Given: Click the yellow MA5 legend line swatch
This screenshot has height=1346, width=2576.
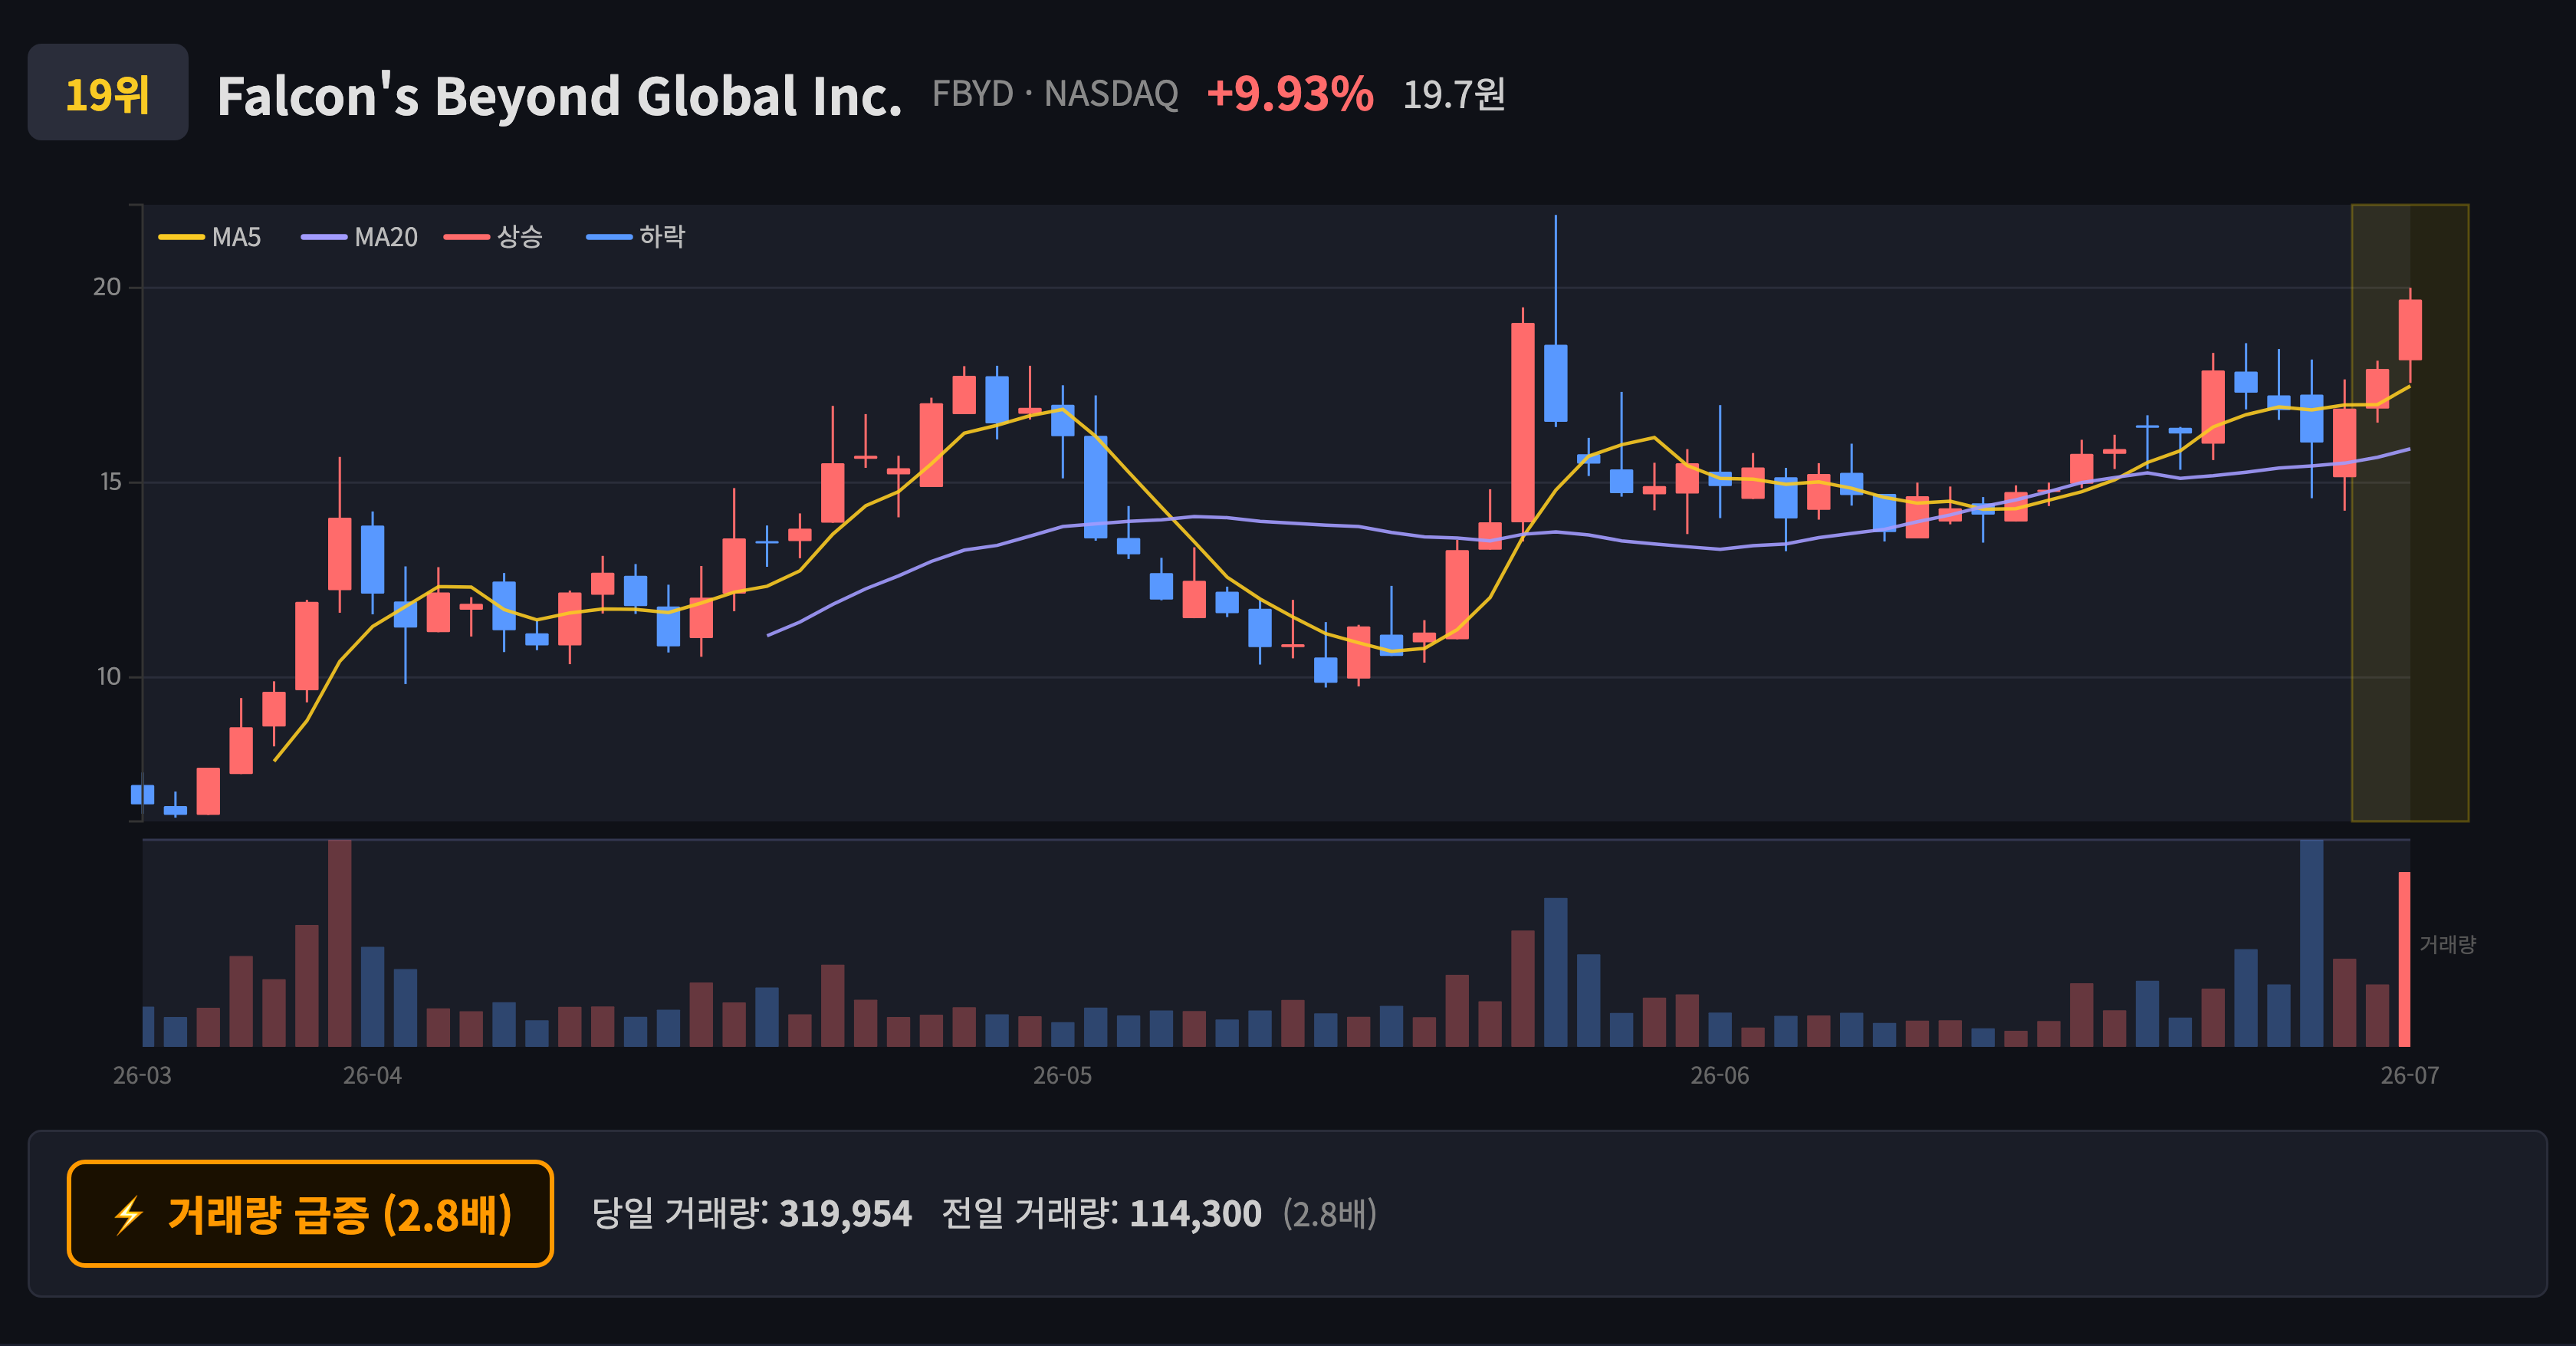Looking at the screenshot, I should coord(181,237).
